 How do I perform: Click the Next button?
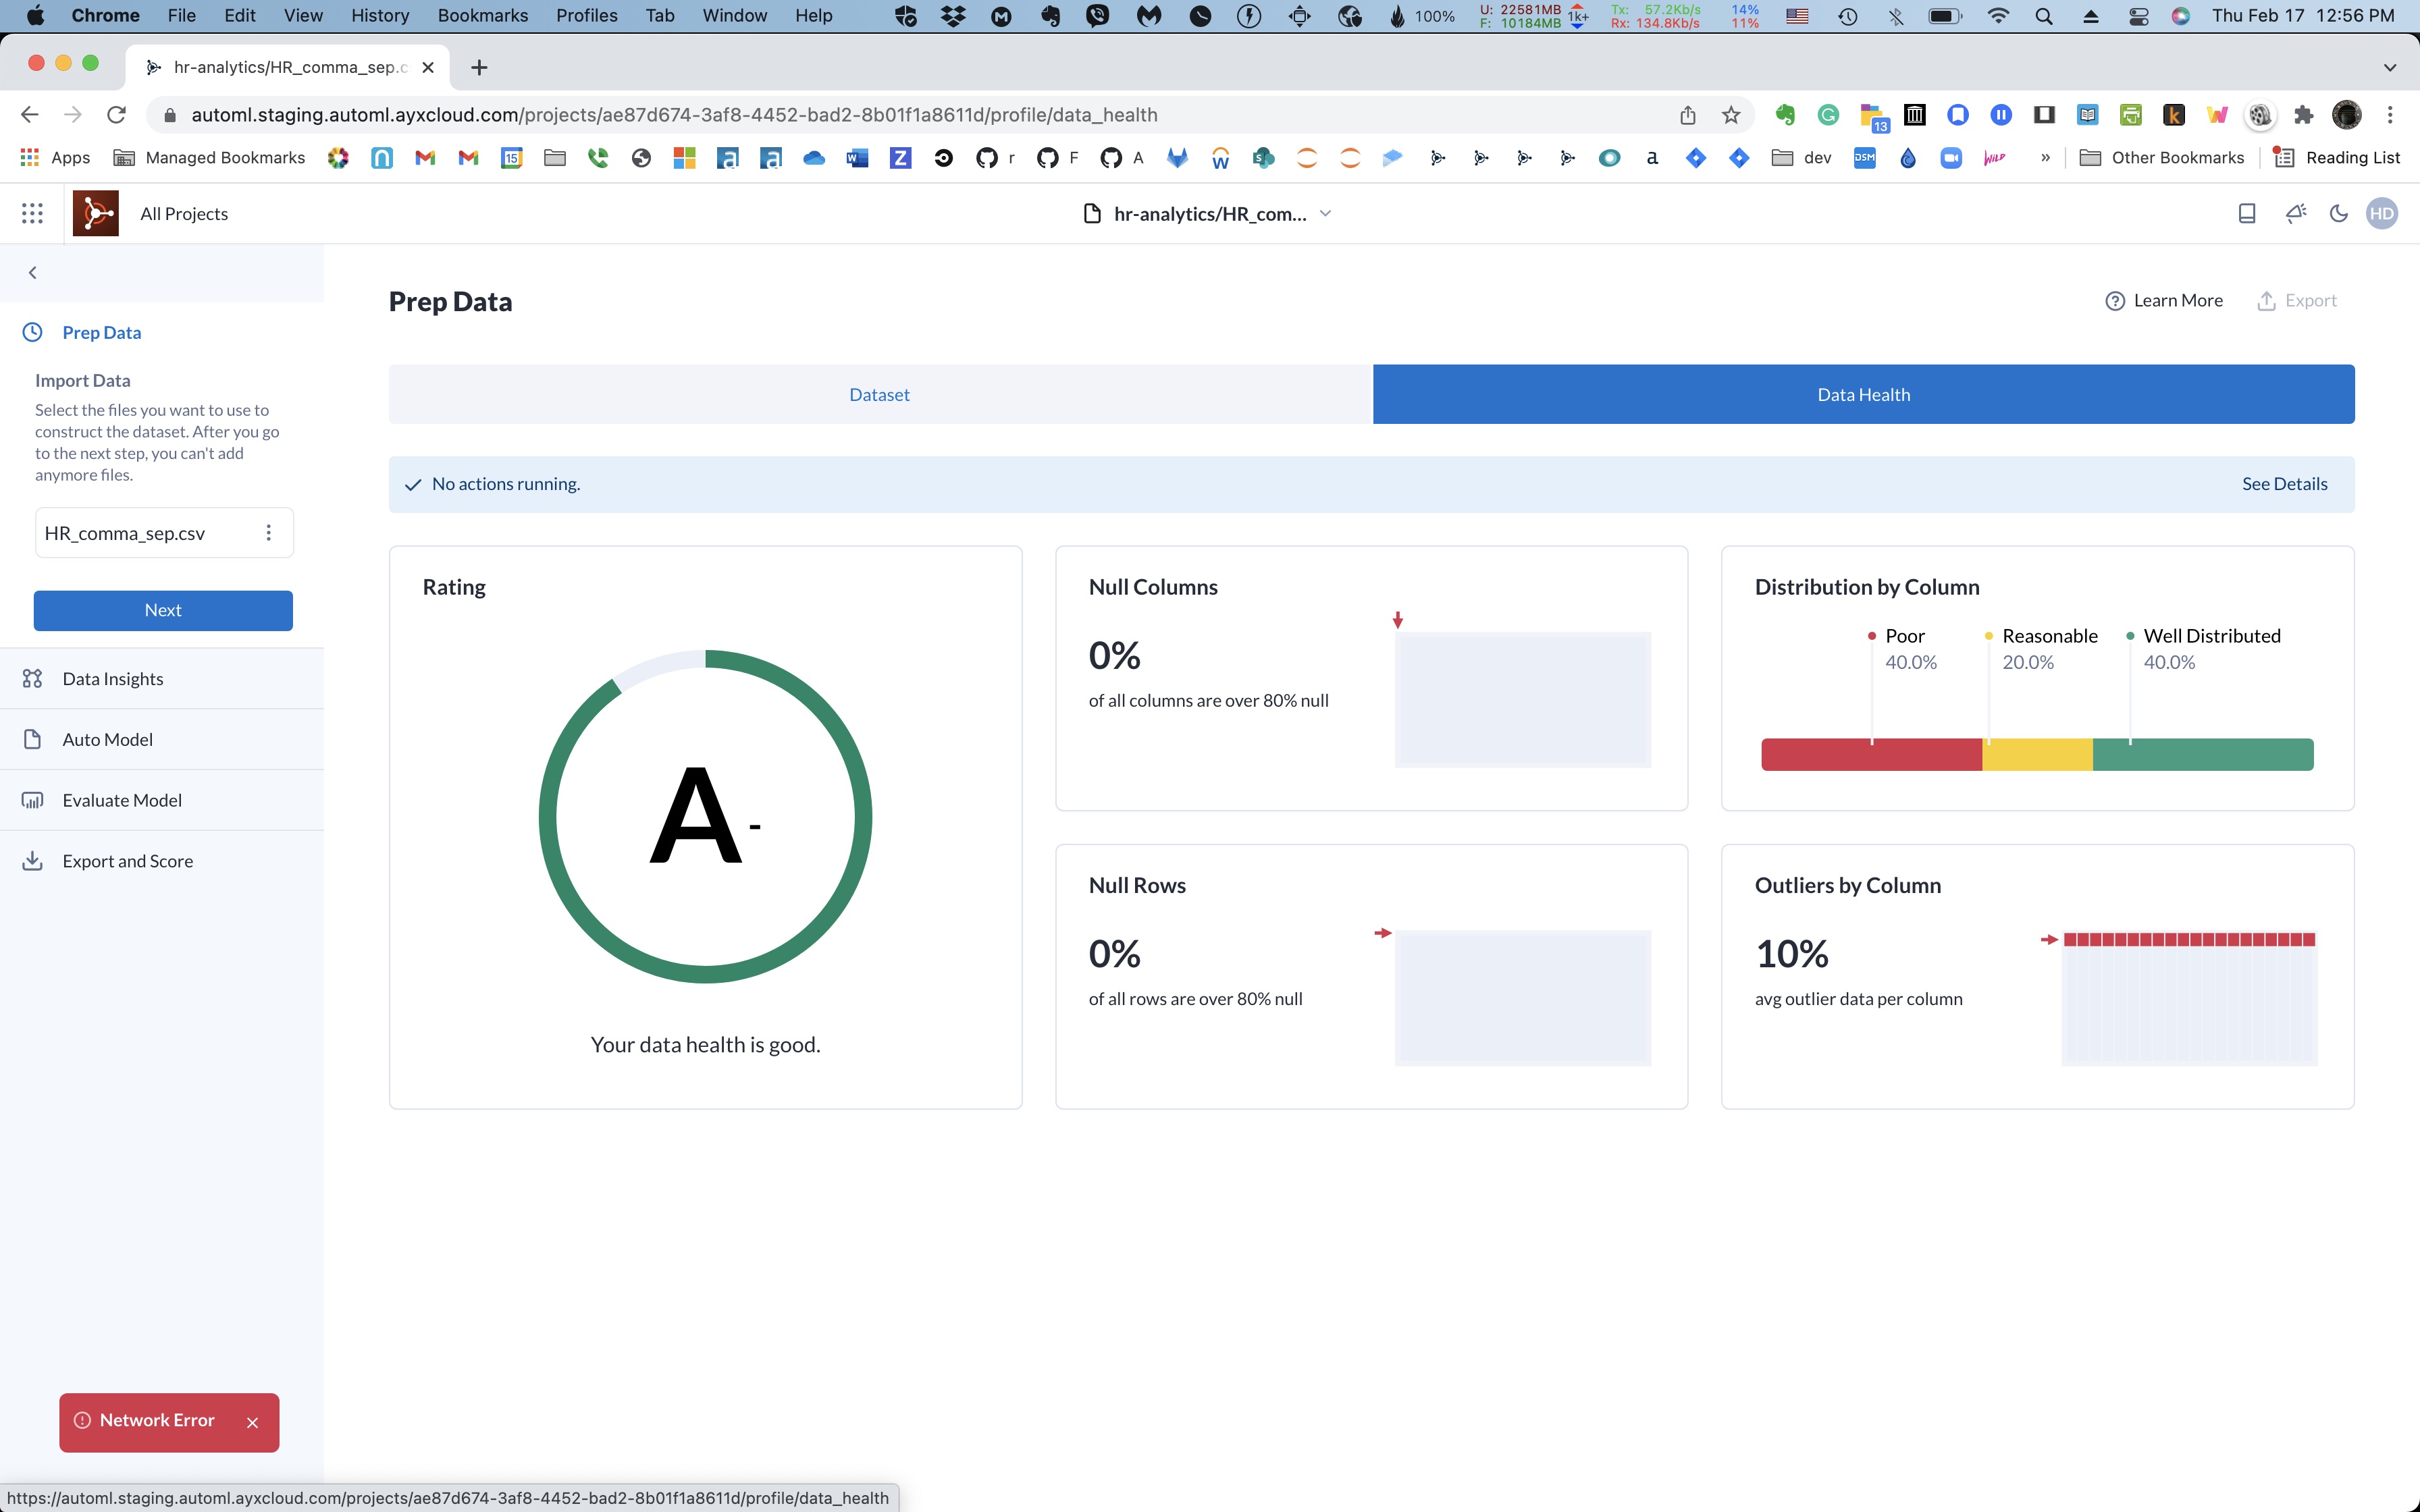tap(162, 610)
